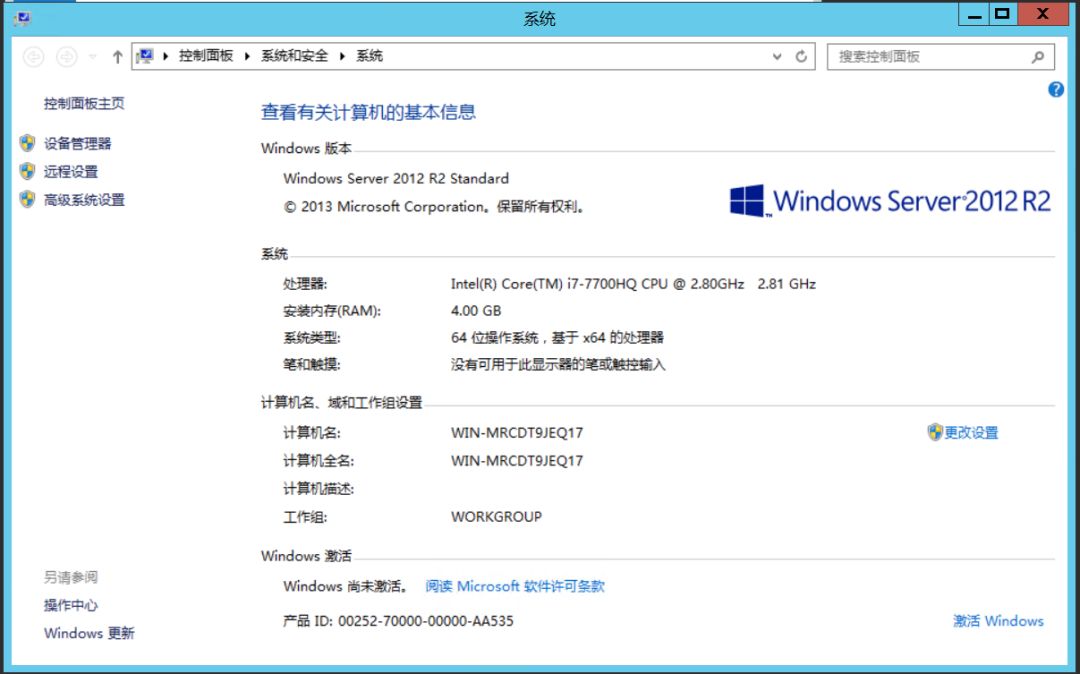Click the back navigation arrow
The image size is (1080, 674).
coord(34,56)
